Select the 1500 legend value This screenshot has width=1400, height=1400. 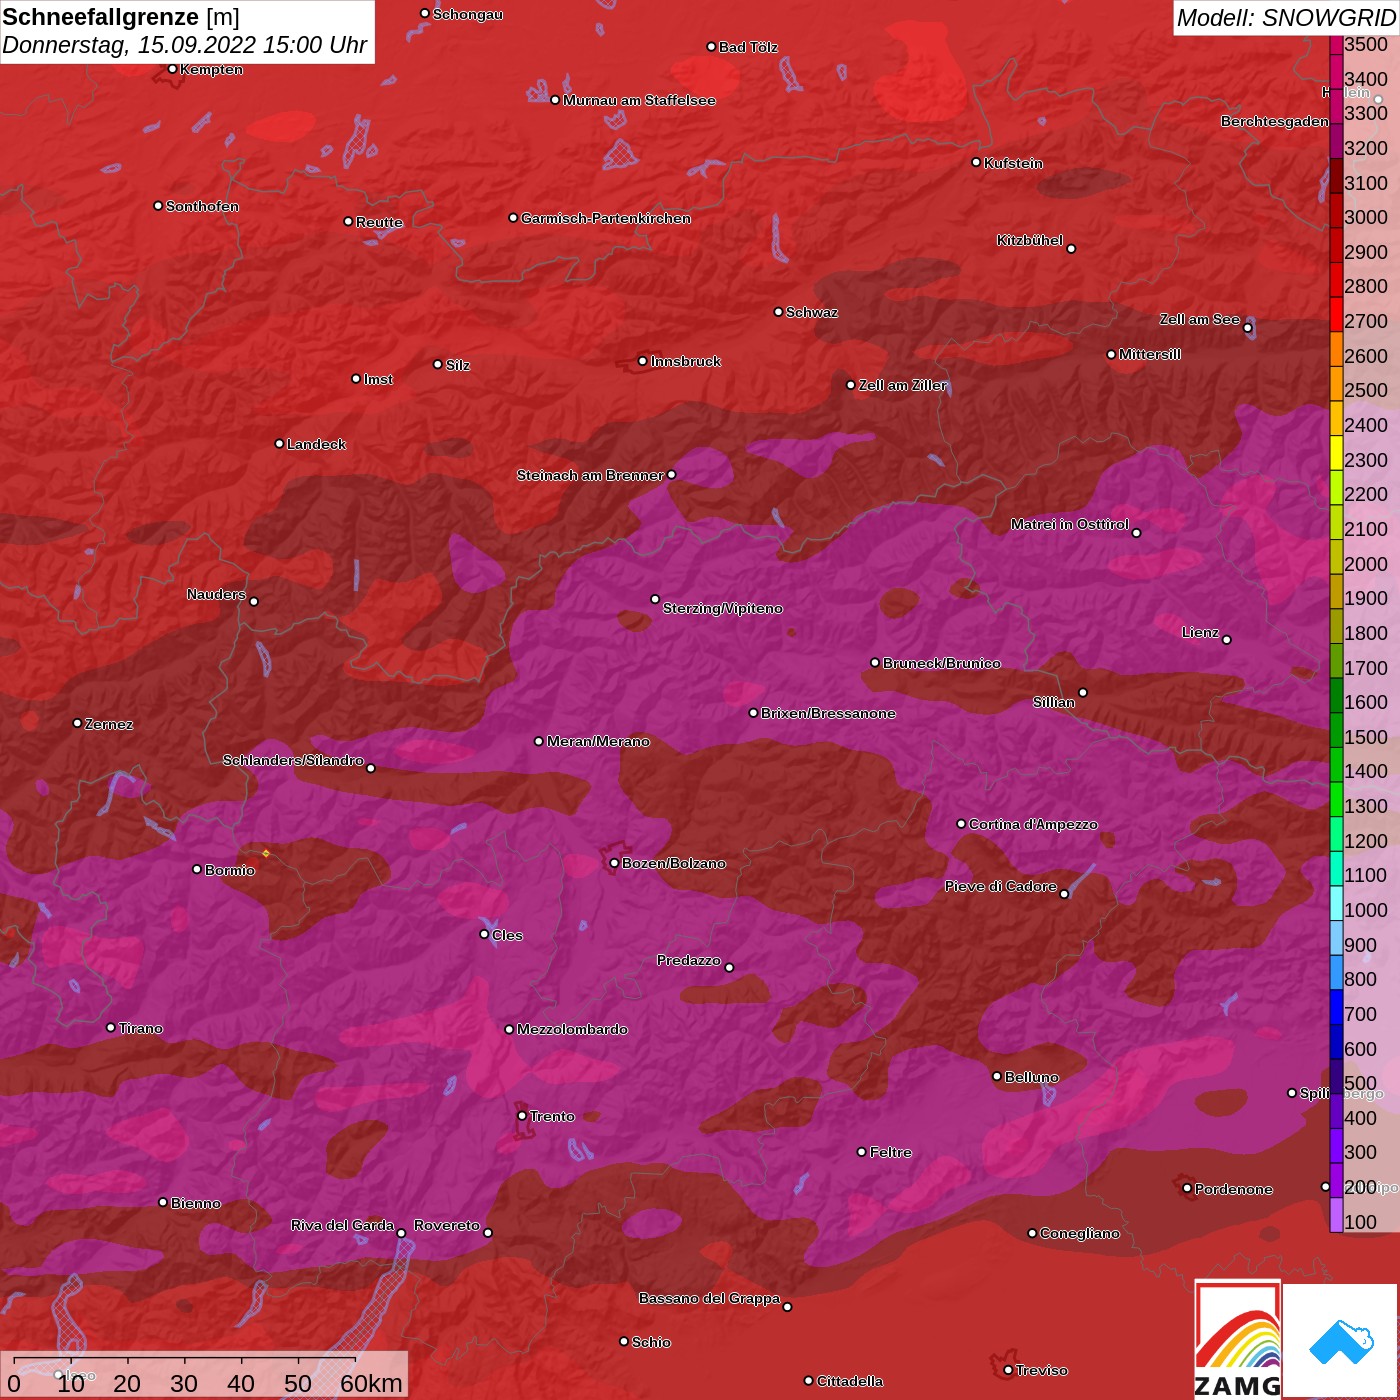click(x=1366, y=737)
